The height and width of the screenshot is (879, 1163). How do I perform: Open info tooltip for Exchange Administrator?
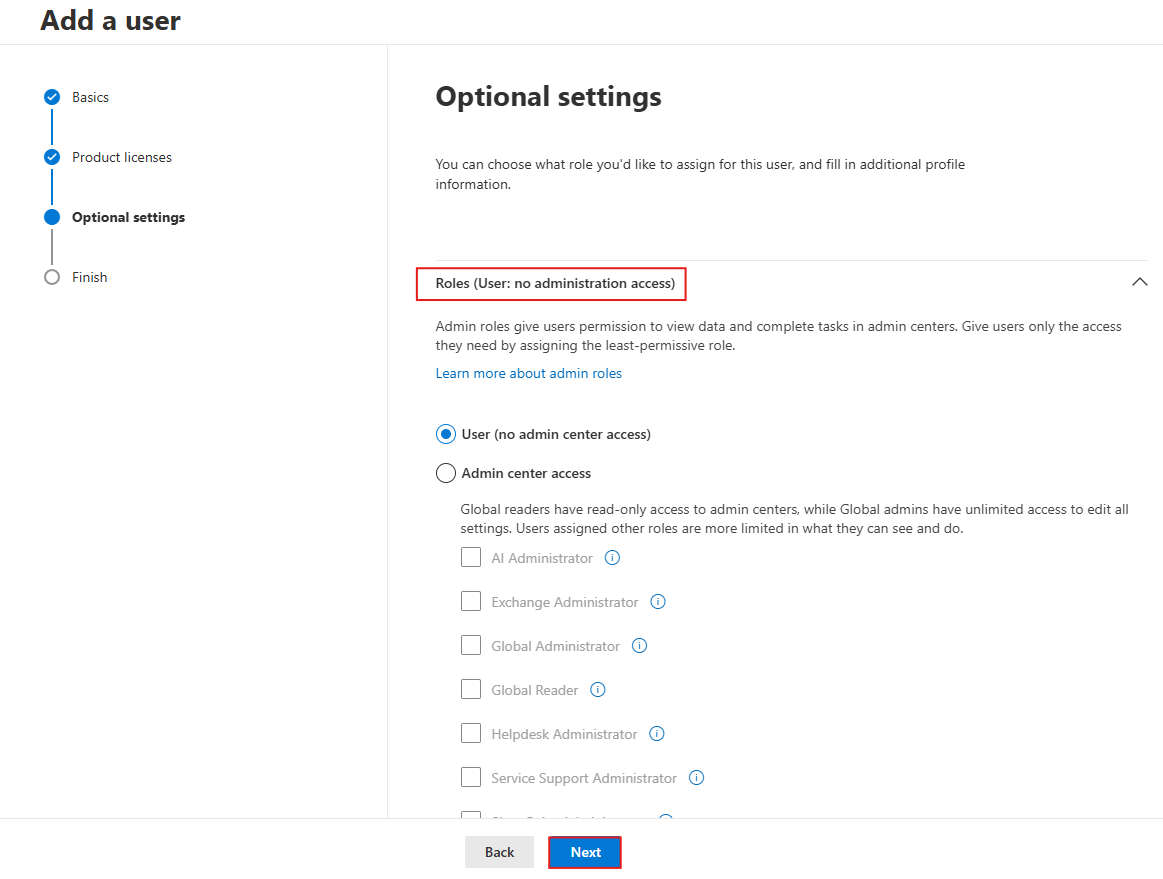[x=658, y=602]
